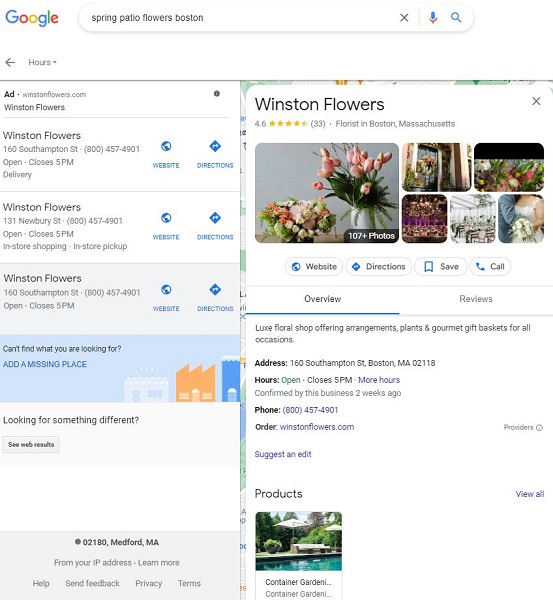Save Winston Flowers with the Save button

coord(441,266)
